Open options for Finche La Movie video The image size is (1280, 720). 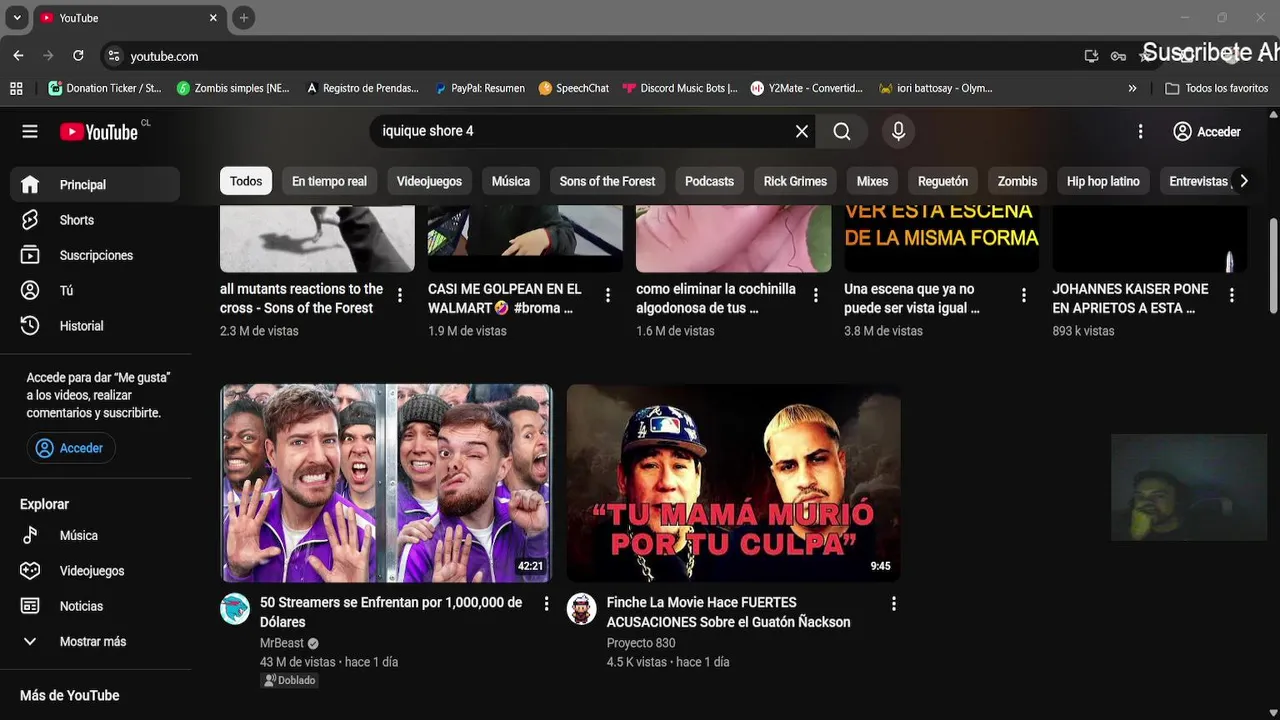pos(893,604)
